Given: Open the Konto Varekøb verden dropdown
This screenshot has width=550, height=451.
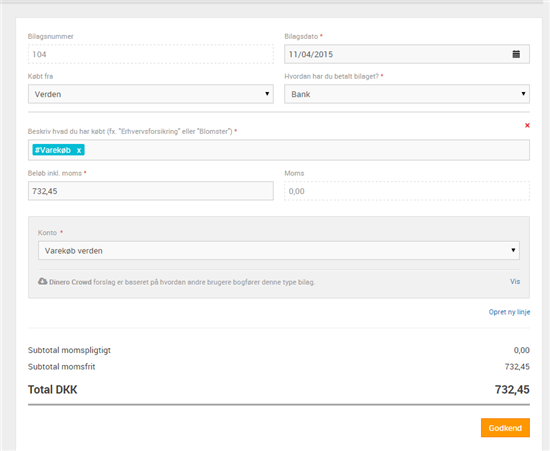Looking at the screenshot, I should [x=279, y=250].
